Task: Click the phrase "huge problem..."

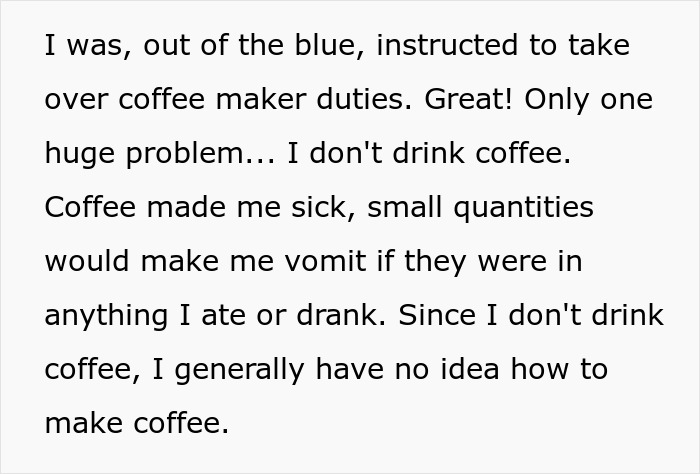Action: coord(160,155)
